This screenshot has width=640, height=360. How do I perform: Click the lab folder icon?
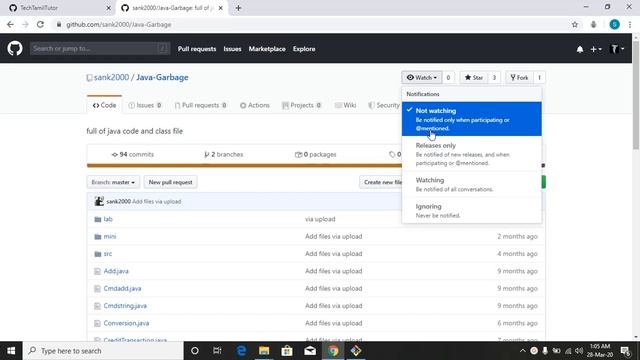[98, 220]
